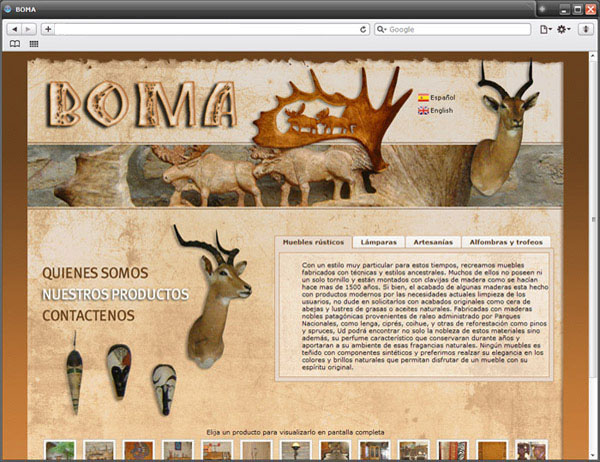The image size is (600, 462).
Task: Reload the page with the refresh icon
Action: click(x=364, y=30)
